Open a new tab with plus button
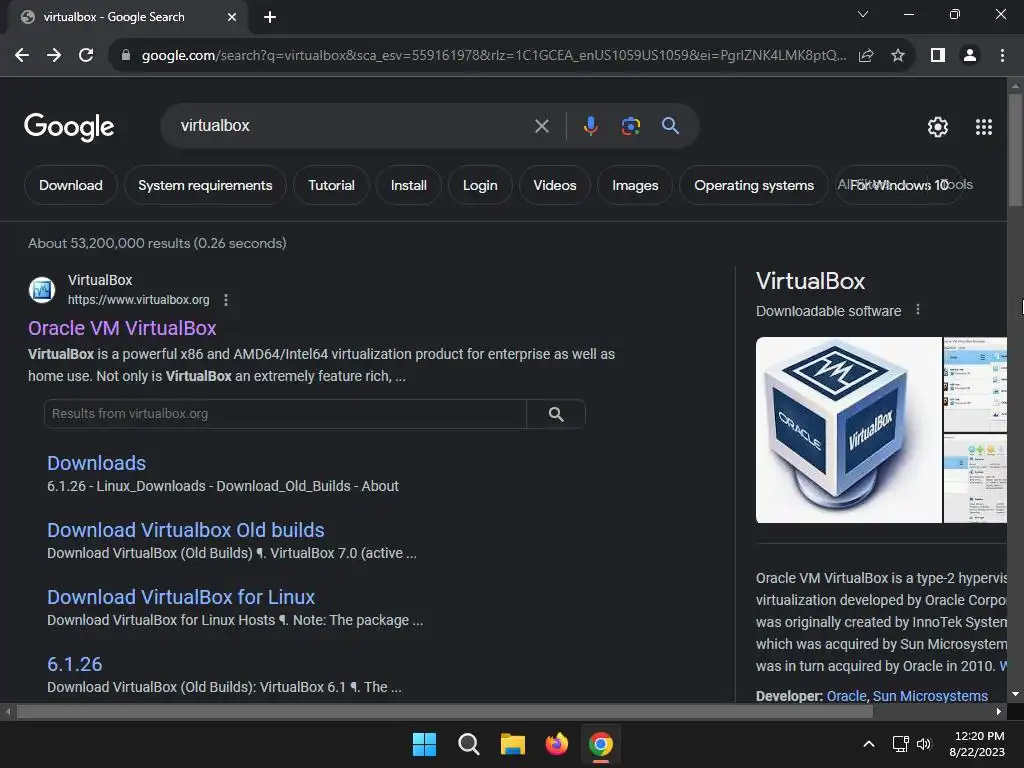 (x=270, y=17)
